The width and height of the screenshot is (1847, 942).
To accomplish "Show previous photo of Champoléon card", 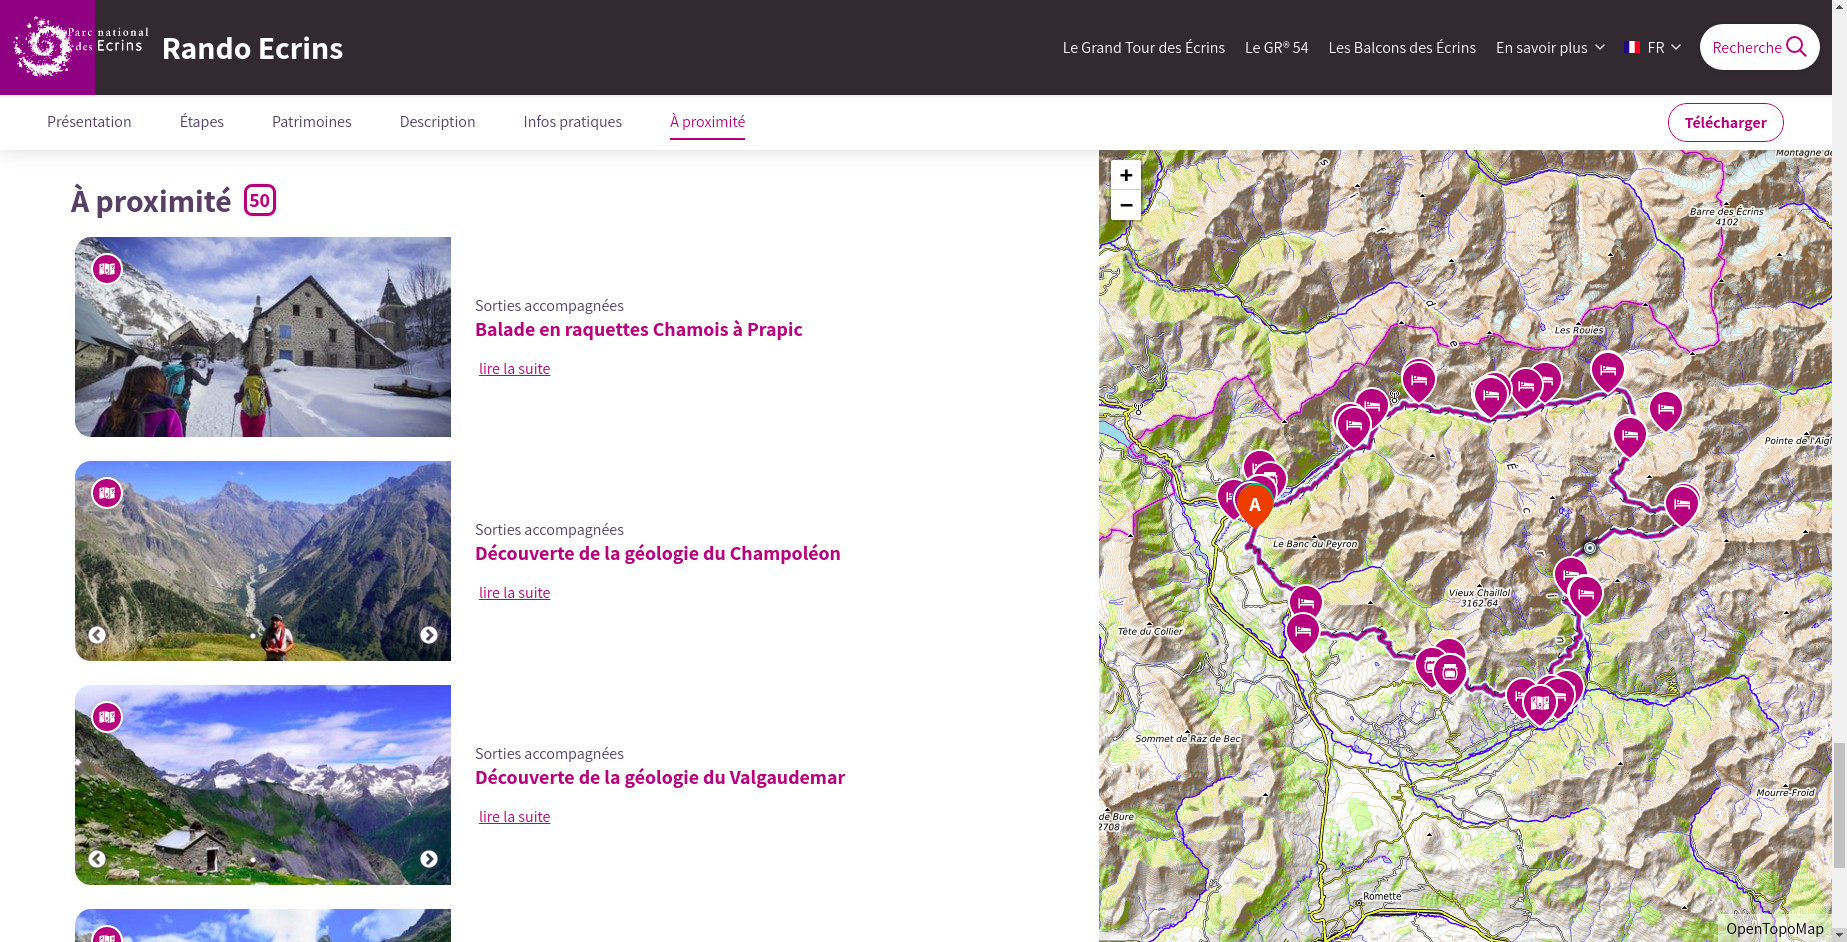I will [x=97, y=635].
